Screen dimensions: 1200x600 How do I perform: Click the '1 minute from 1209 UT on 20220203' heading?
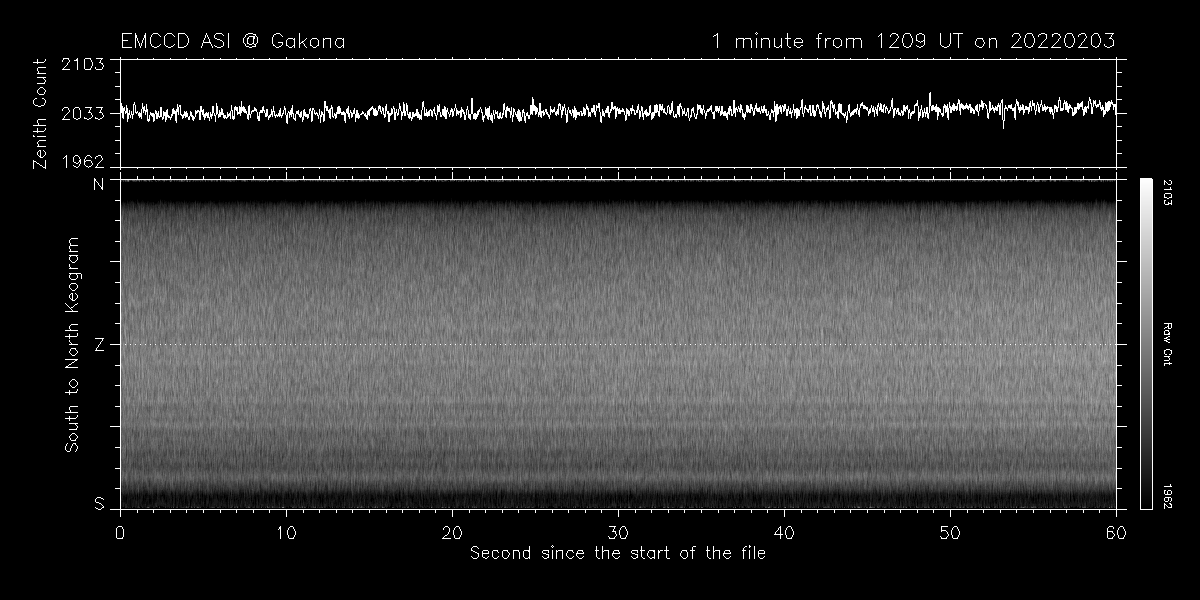(913, 42)
